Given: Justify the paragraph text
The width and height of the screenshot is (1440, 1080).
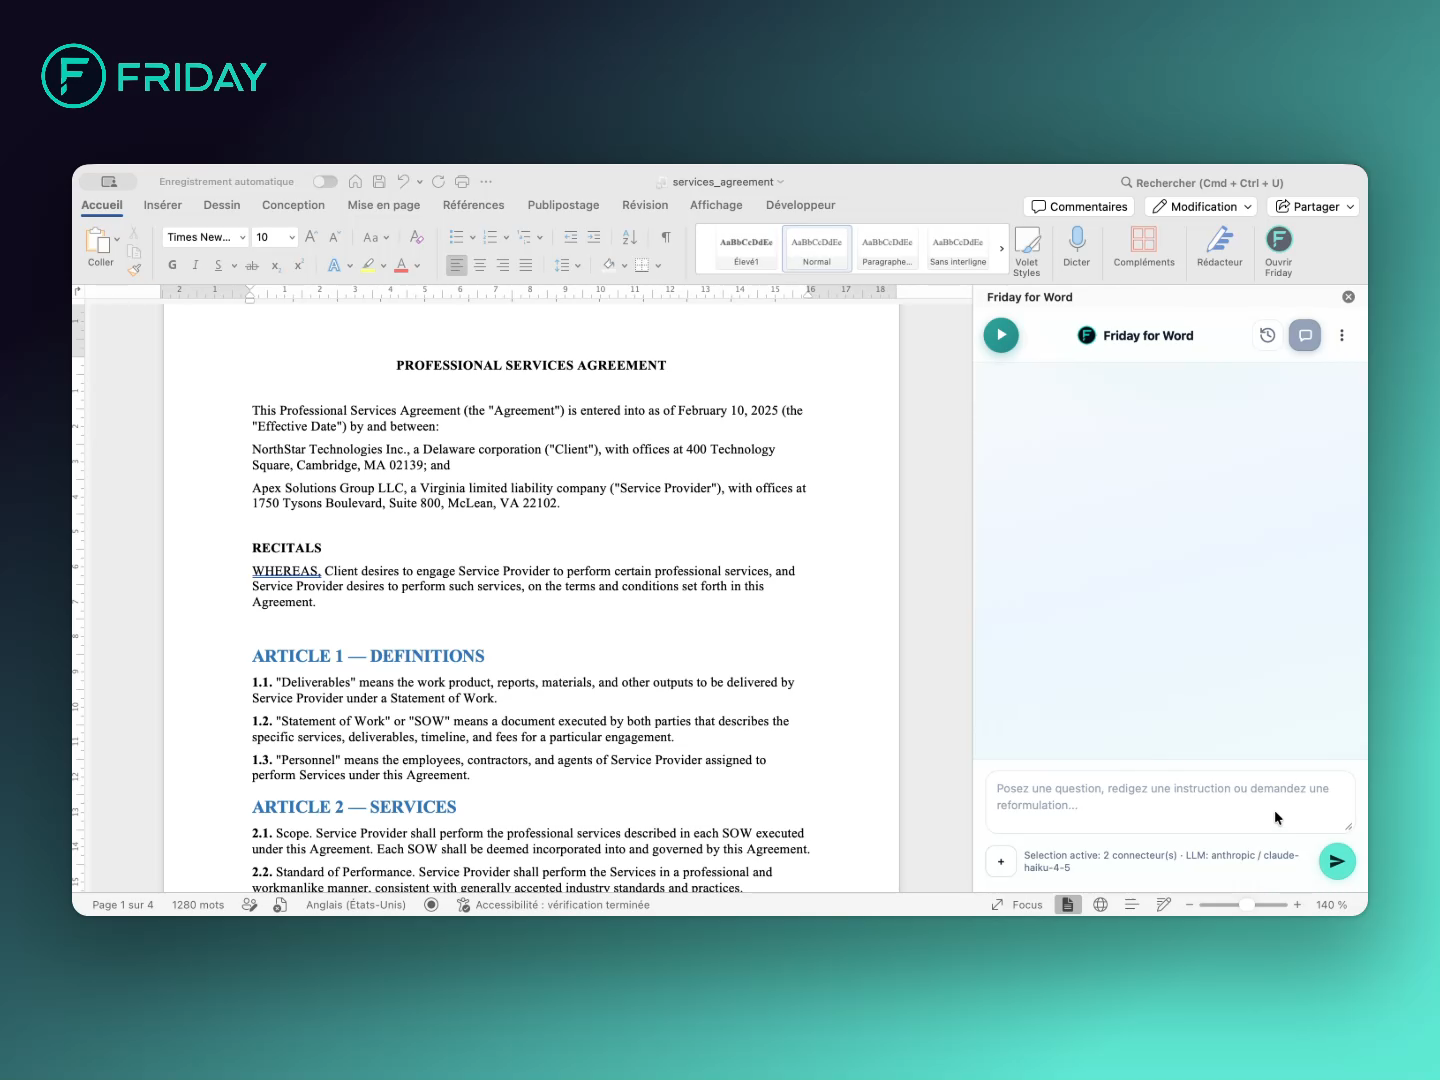Looking at the screenshot, I should (x=526, y=265).
